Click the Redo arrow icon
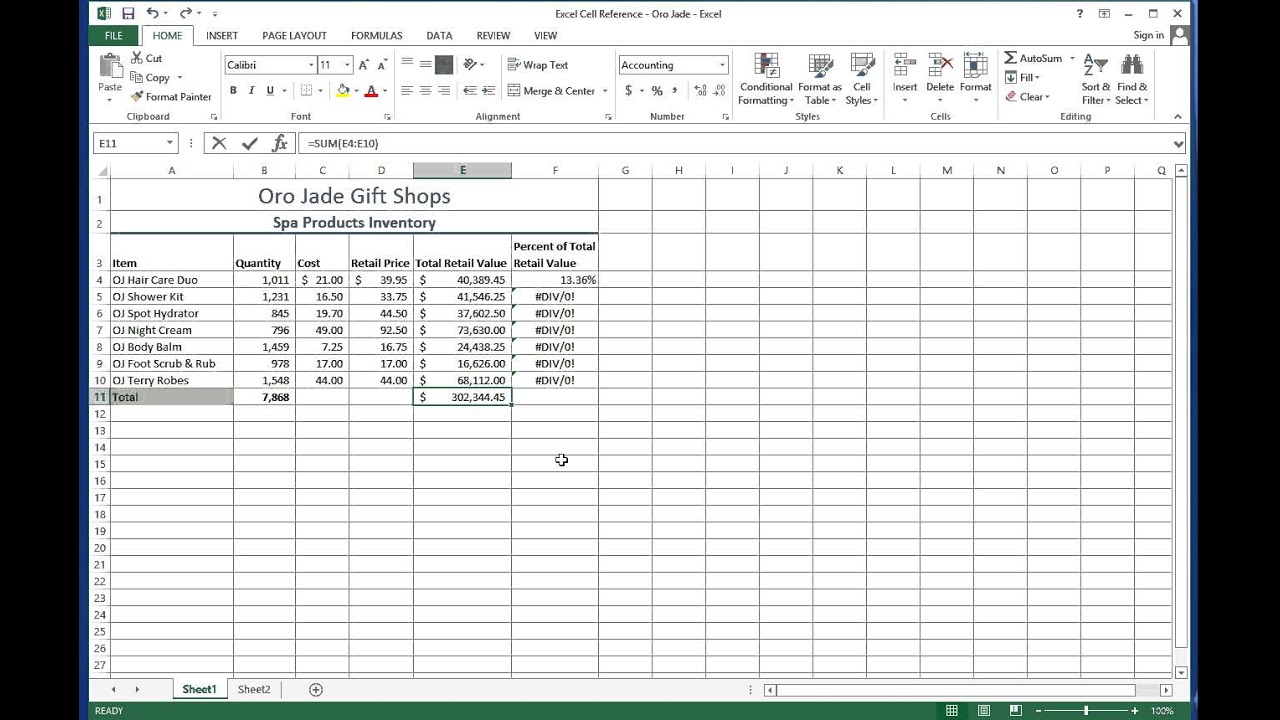The height and width of the screenshot is (720, 1280). (x=185, y=14)
